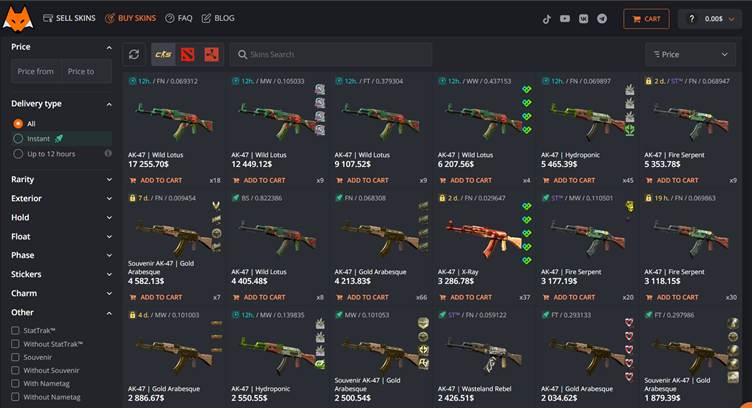Image resolution: width=752 pixels, height=408 pixels.
Task: Open the Price sort dropdown
Action: click(x=690, y=54)
